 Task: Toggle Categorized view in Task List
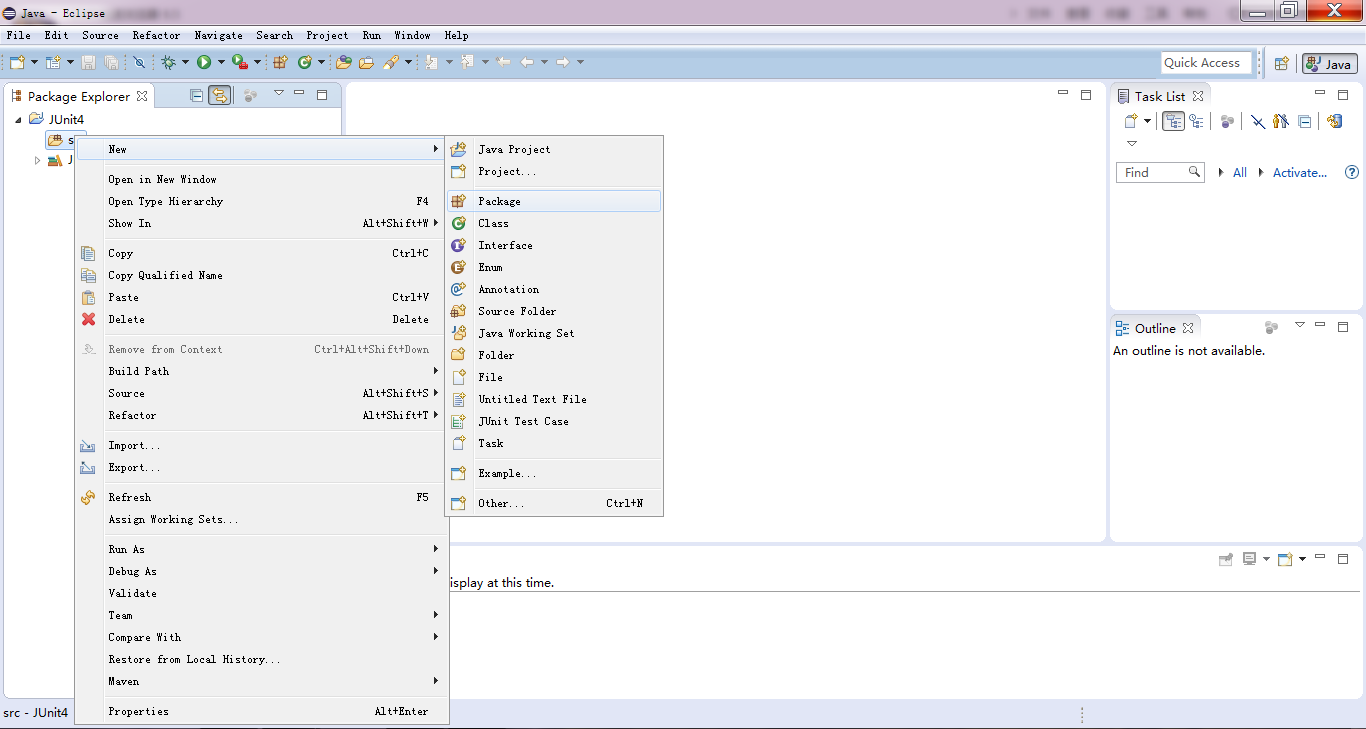(x=1174, y=121)
